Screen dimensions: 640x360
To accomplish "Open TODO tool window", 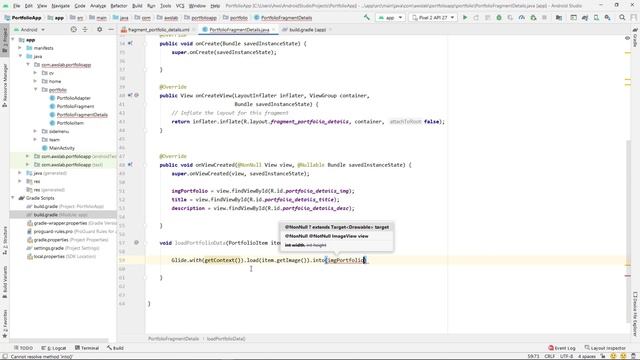I will pyautogui.click(x=23, y=348).
